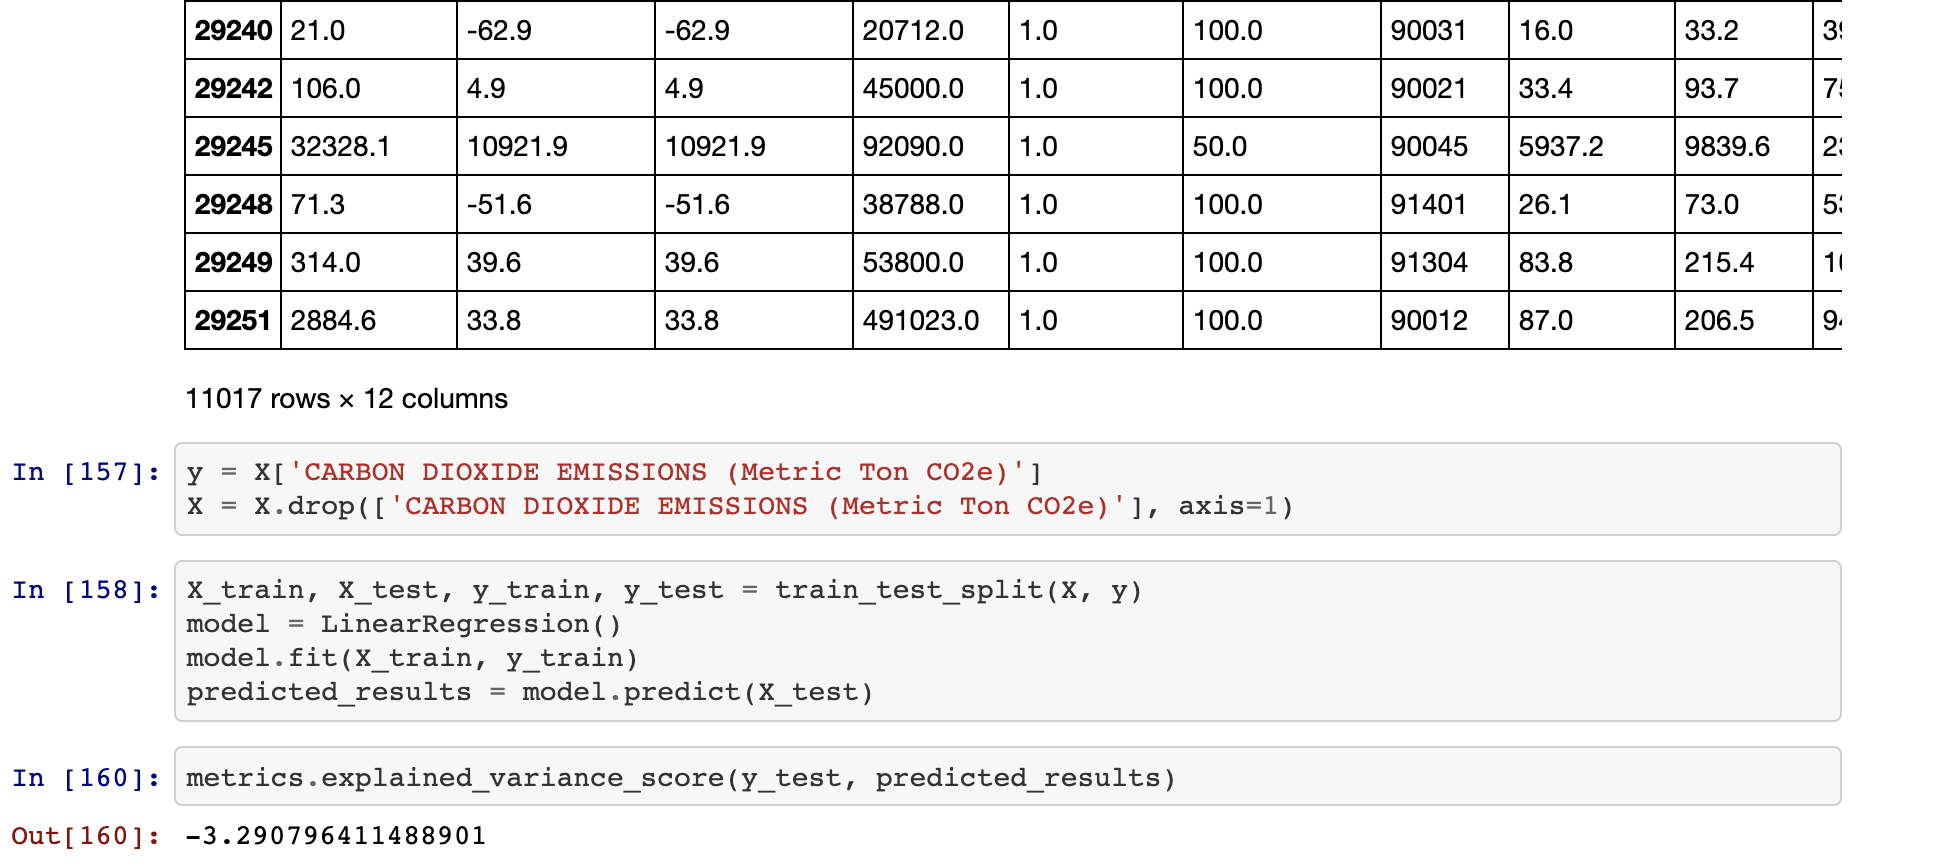
Task: Click the explained_variance_score cell In [160]
Action: (1007, 776)
